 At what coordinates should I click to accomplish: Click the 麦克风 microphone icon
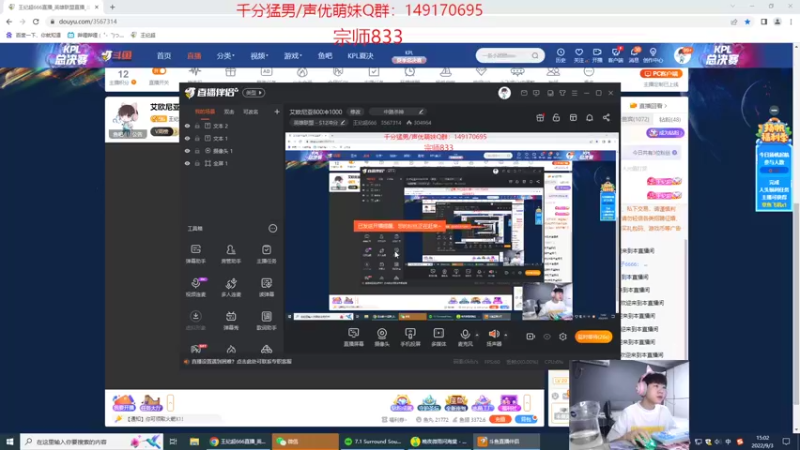[465, 334]
